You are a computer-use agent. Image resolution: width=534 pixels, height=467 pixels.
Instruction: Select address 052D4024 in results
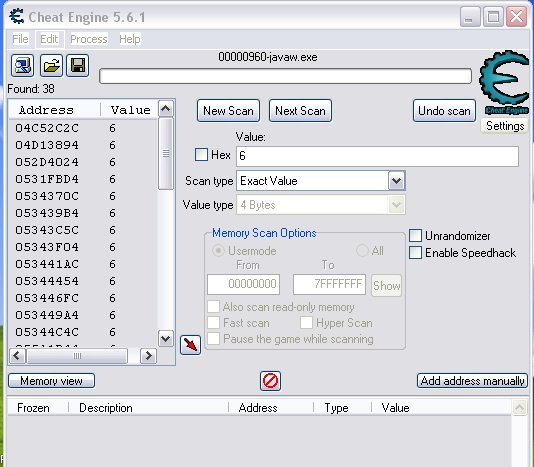click(x=47, y=162)
